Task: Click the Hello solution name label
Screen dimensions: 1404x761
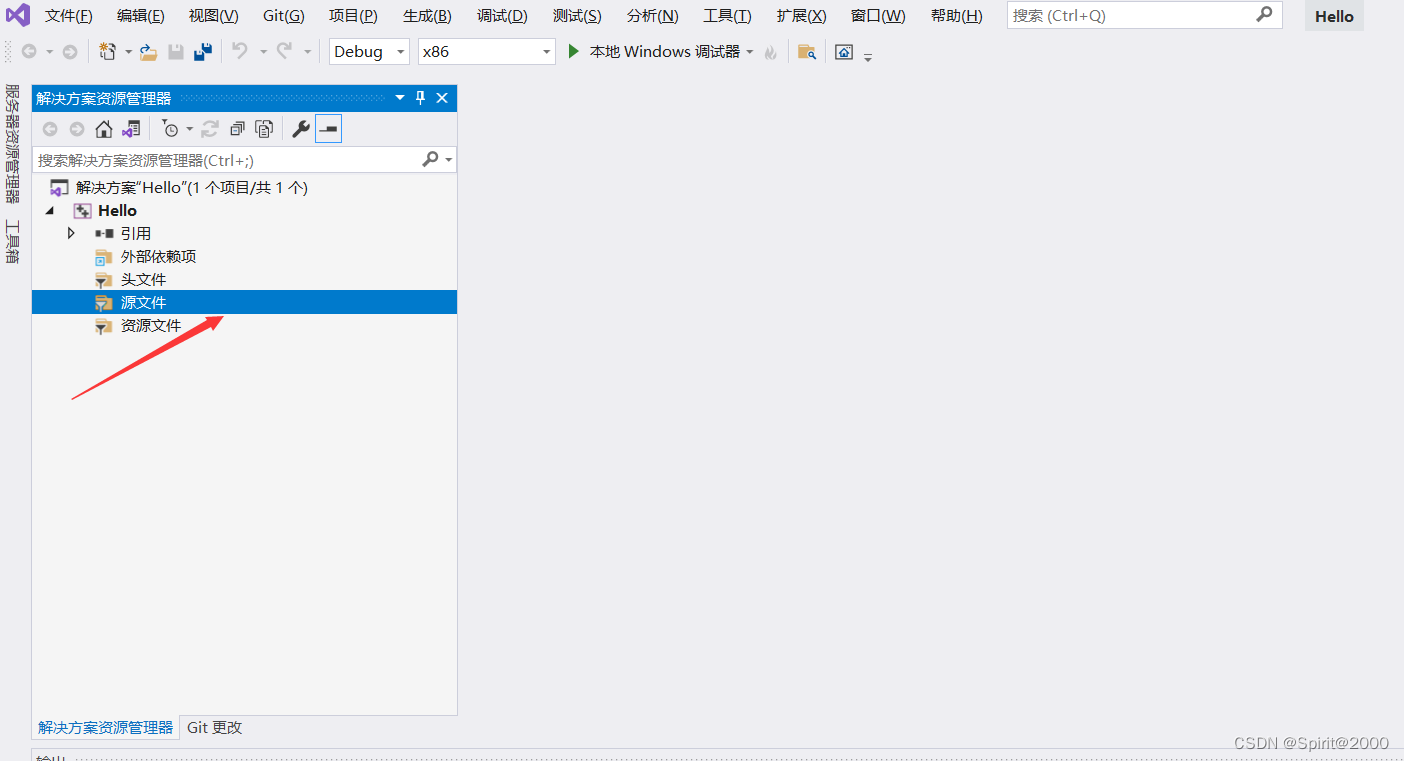Action: coord(1334,16)
